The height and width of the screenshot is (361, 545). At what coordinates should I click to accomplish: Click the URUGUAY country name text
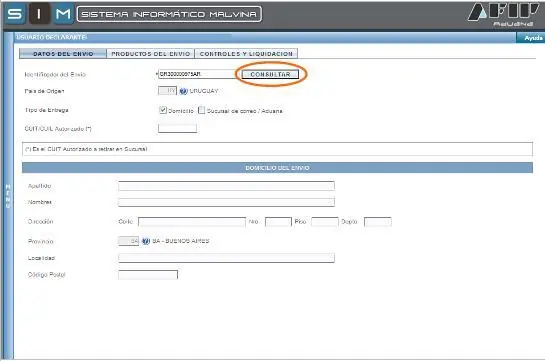click(x=204, y=91)
